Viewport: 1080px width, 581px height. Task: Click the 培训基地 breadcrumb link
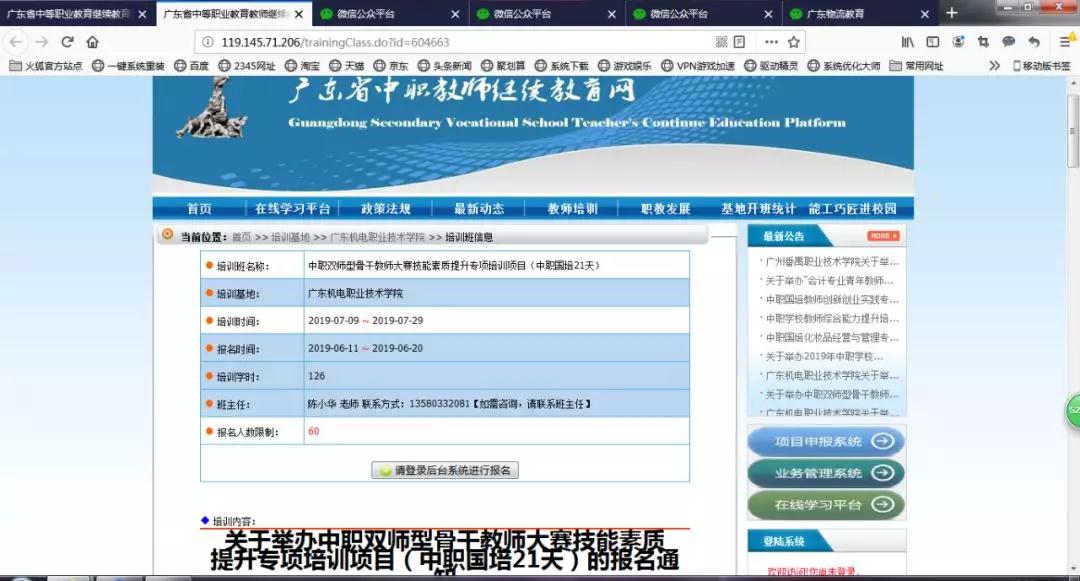[x=290, y=237]
